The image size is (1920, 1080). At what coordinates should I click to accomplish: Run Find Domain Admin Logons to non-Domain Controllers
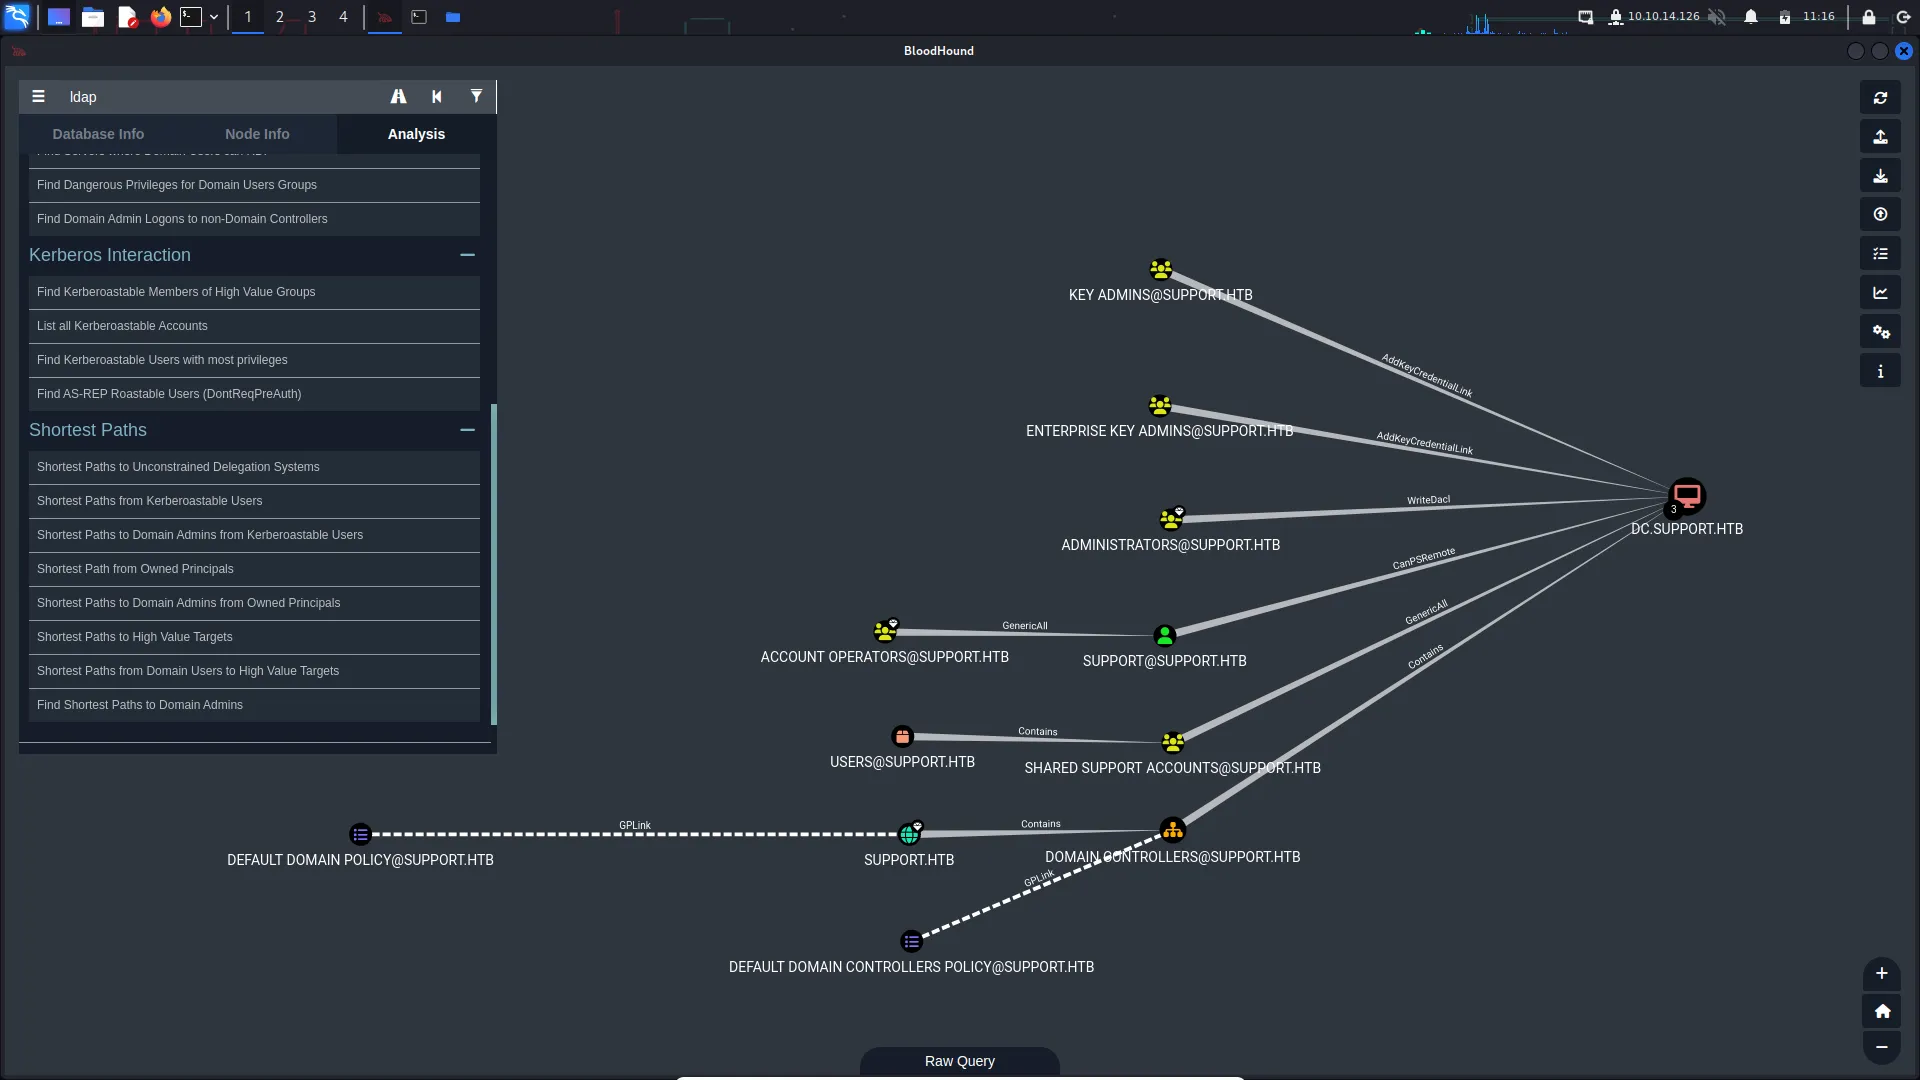coord(254,219)
